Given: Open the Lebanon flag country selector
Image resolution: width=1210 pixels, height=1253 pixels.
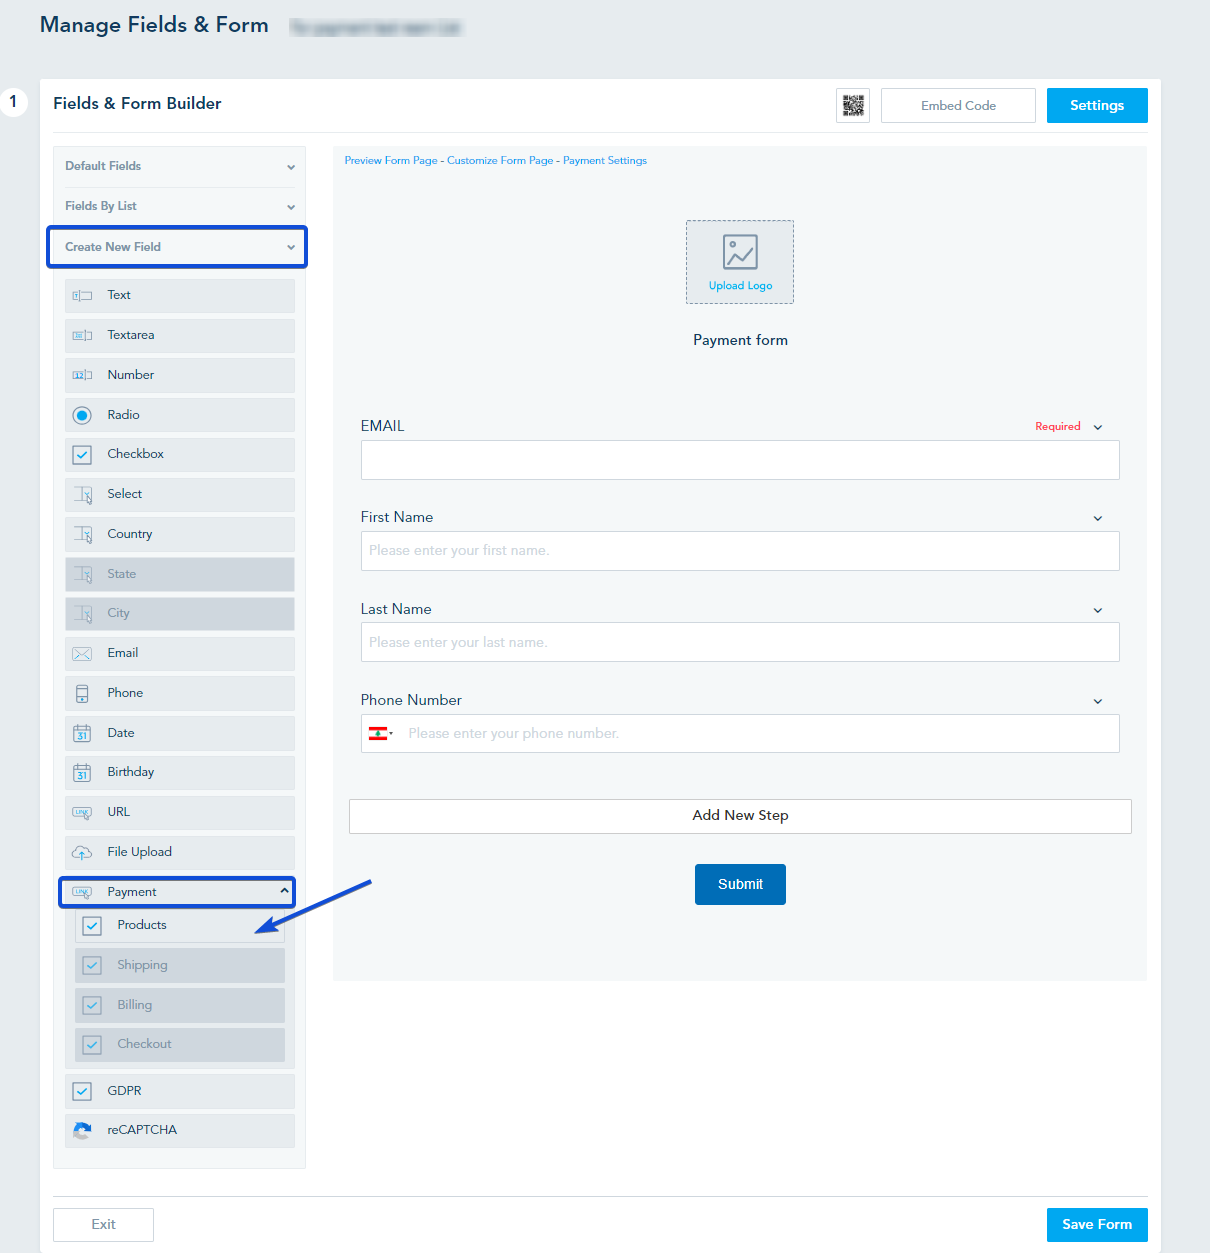Looking at the screenshot, I should (381, 734).
